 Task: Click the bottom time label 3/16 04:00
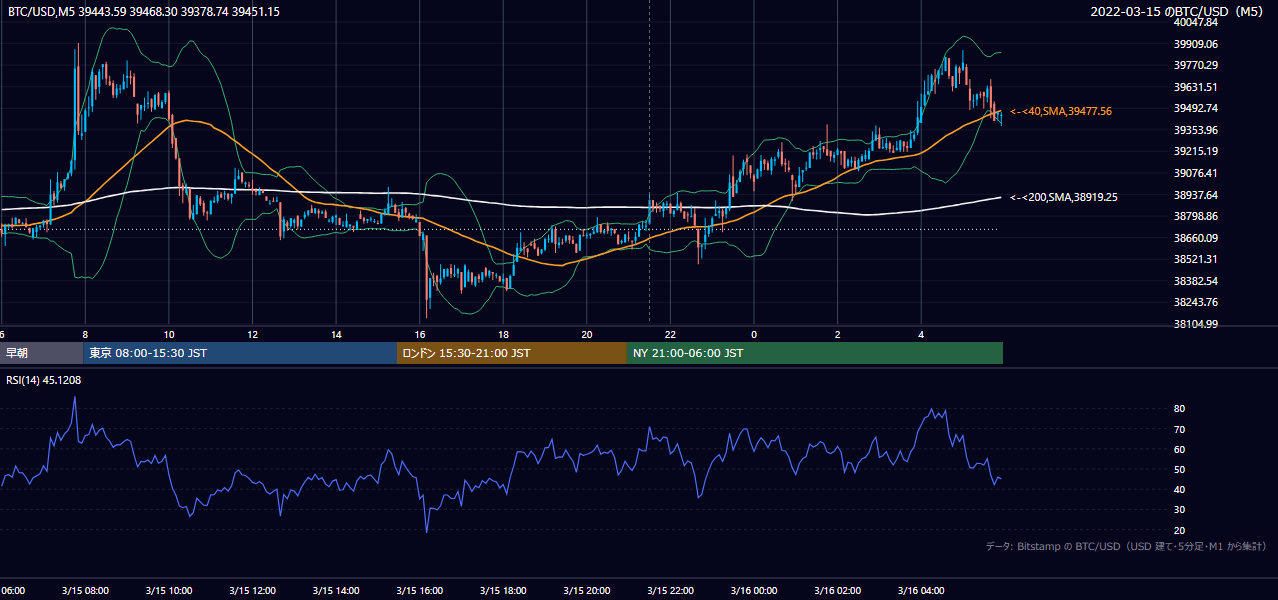tap(921, 591)
